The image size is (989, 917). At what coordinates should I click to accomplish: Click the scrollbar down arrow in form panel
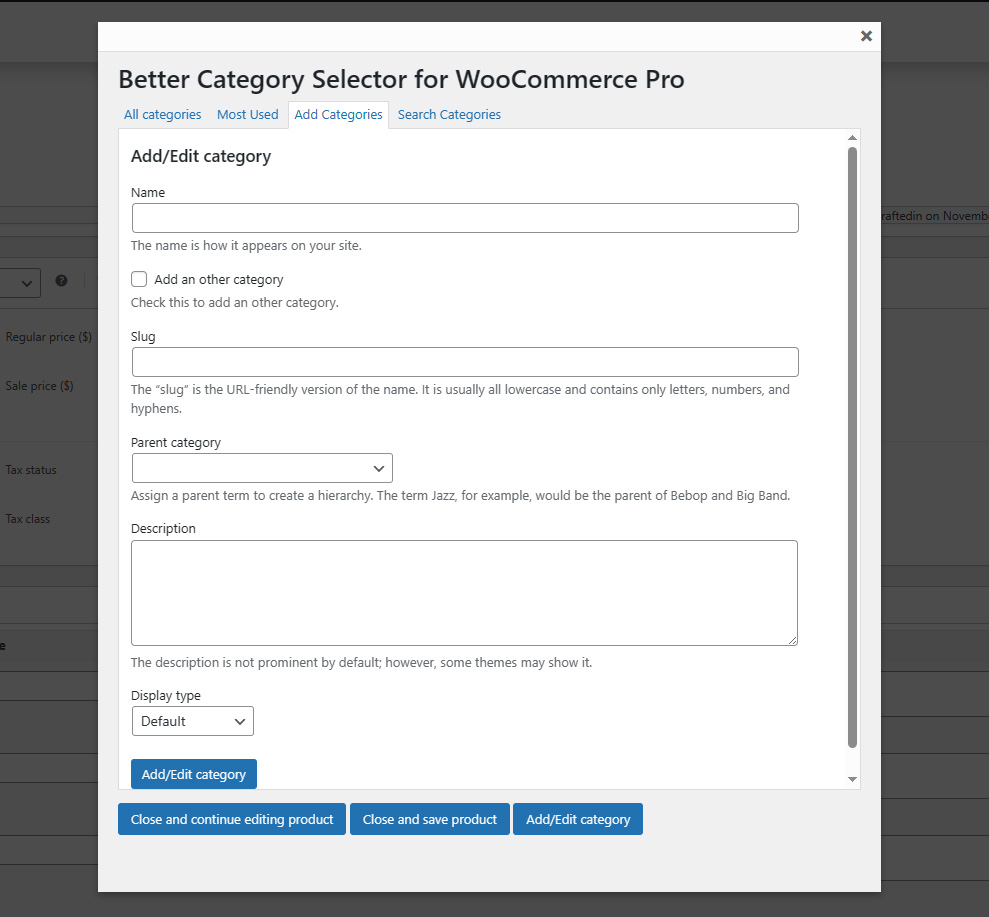tap(852, 780)
